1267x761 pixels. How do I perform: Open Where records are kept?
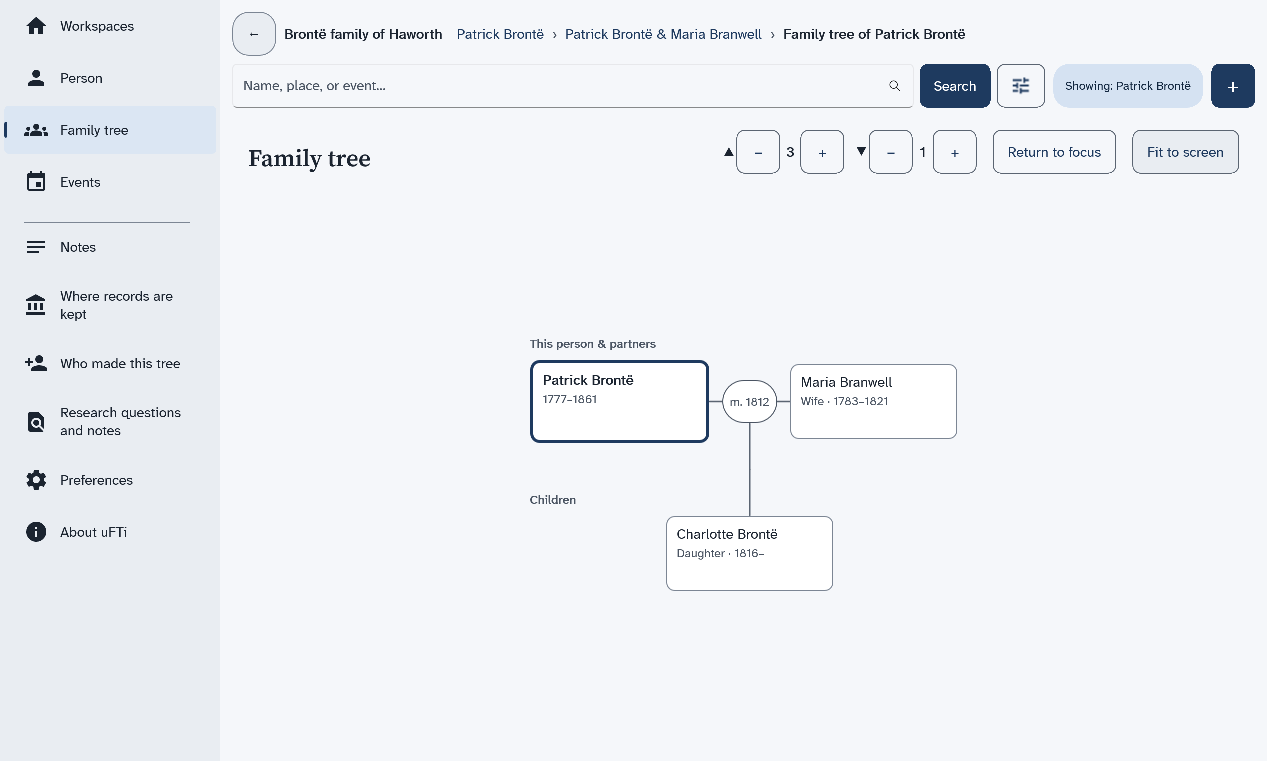pyautogui.click(x=110, y=305)
